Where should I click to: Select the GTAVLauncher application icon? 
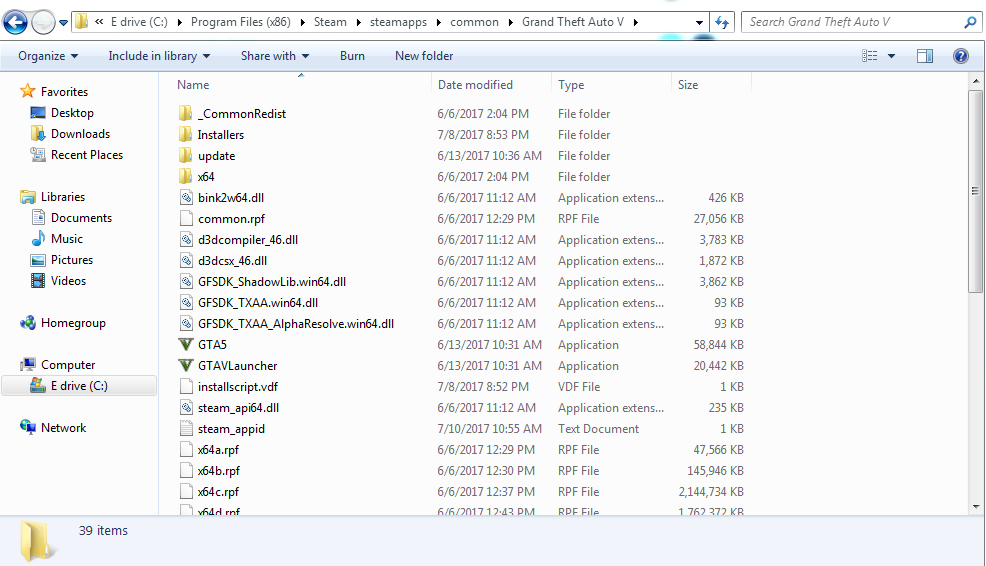point(186,365)
